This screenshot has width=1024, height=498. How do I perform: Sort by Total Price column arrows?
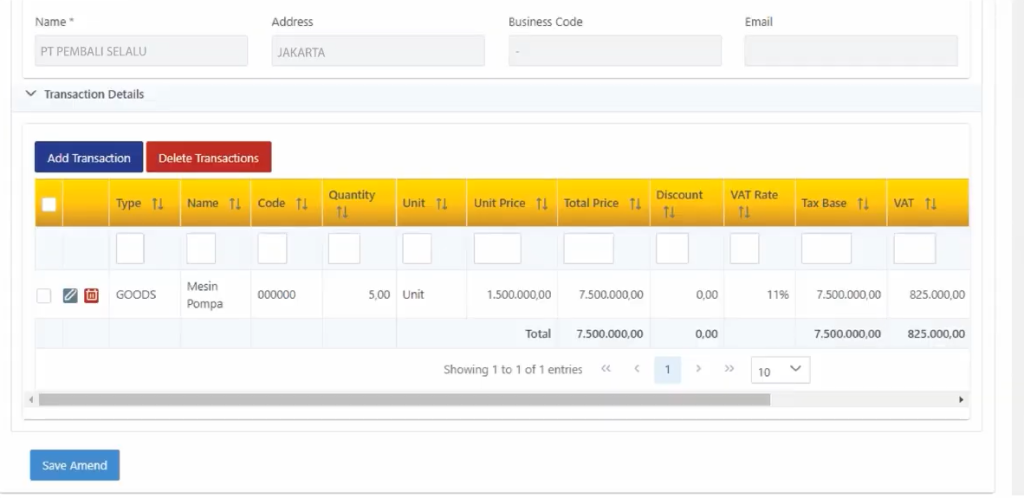point(635,204)
